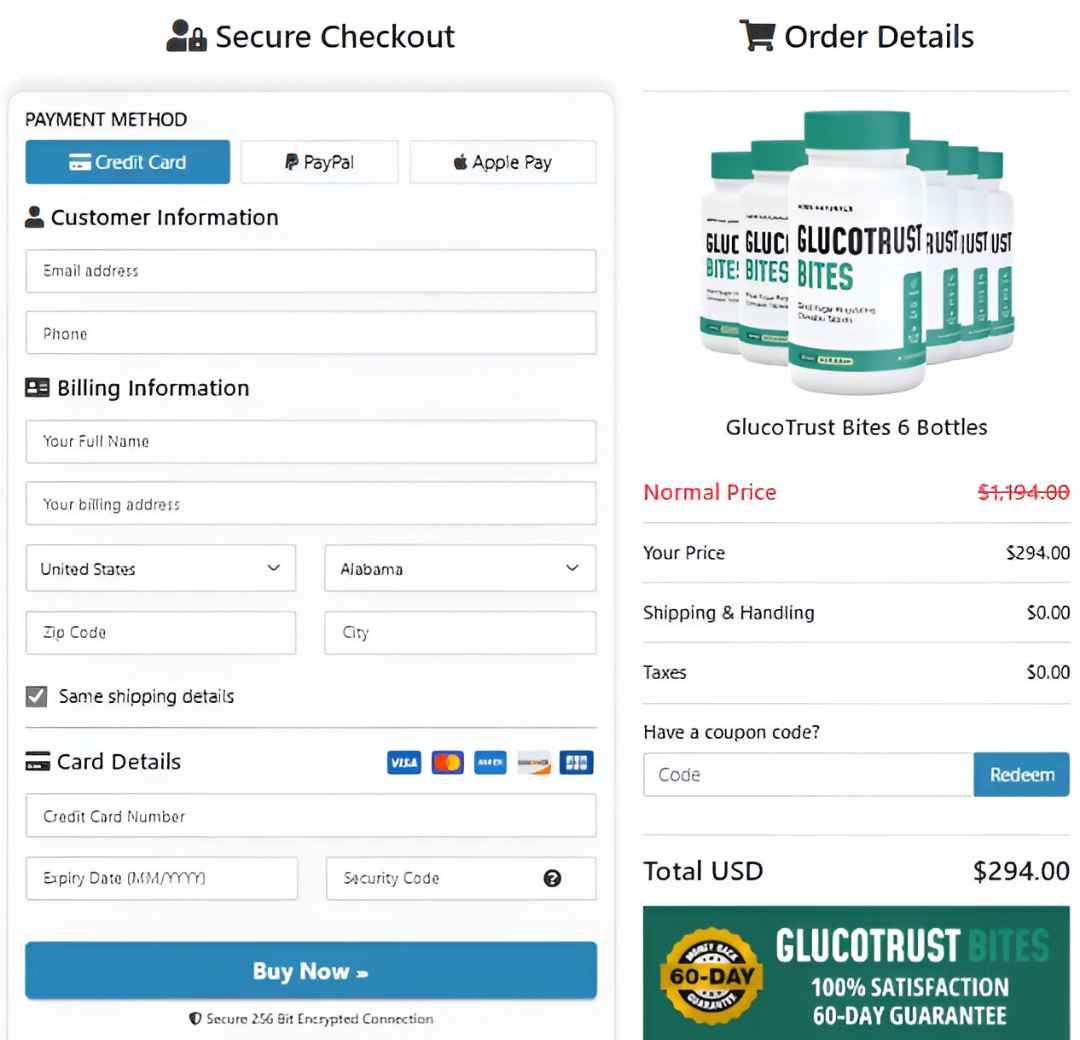Viewport: 1080px width, 1040px height.
Task: Click the coupon Code input field
Action: (807, 774)
